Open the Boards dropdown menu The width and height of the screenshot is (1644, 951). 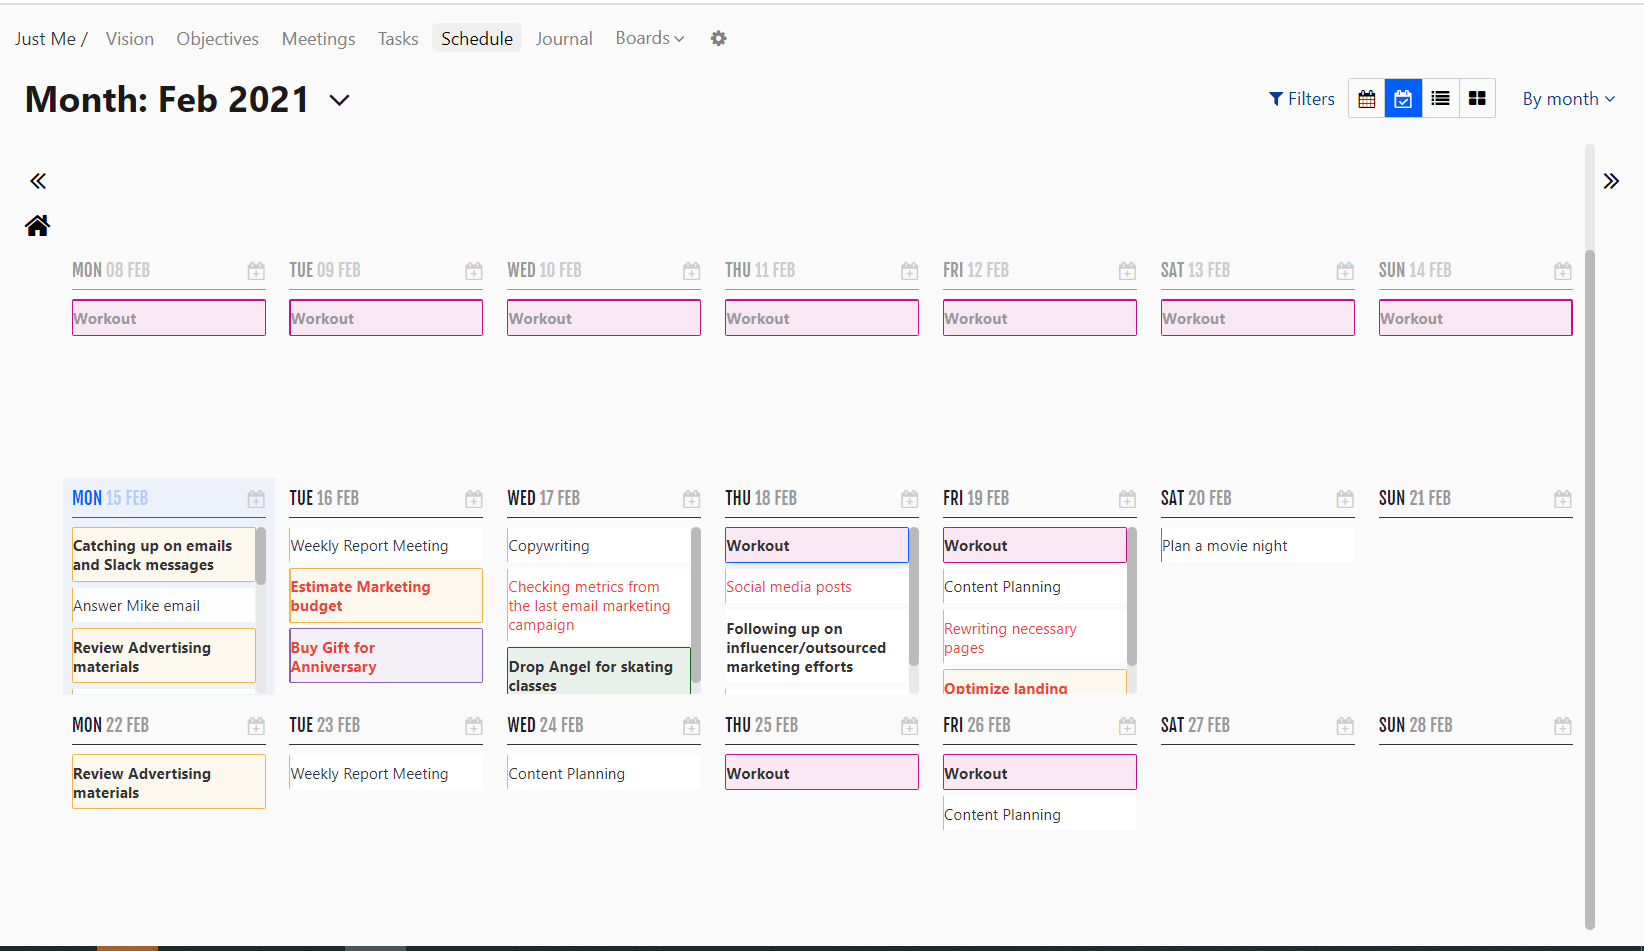coord(649,38)
